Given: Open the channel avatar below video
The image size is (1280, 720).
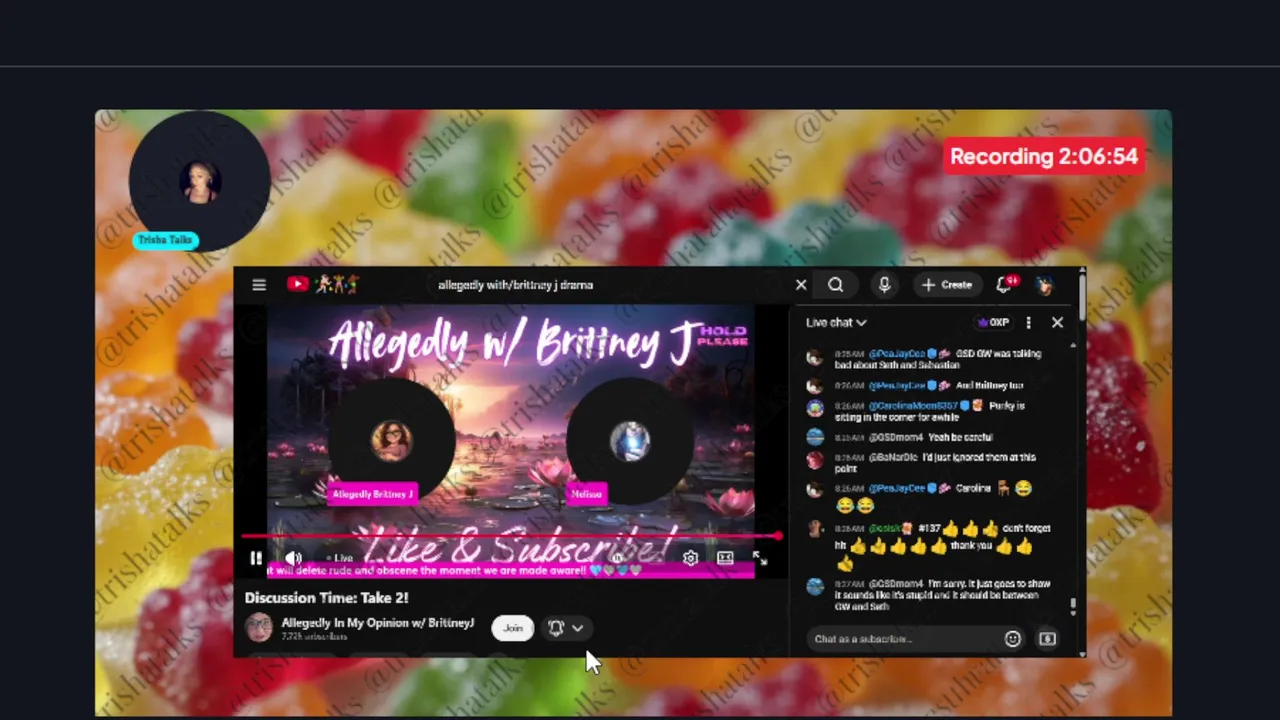Looking at the screenshot, I should [259, 628].
